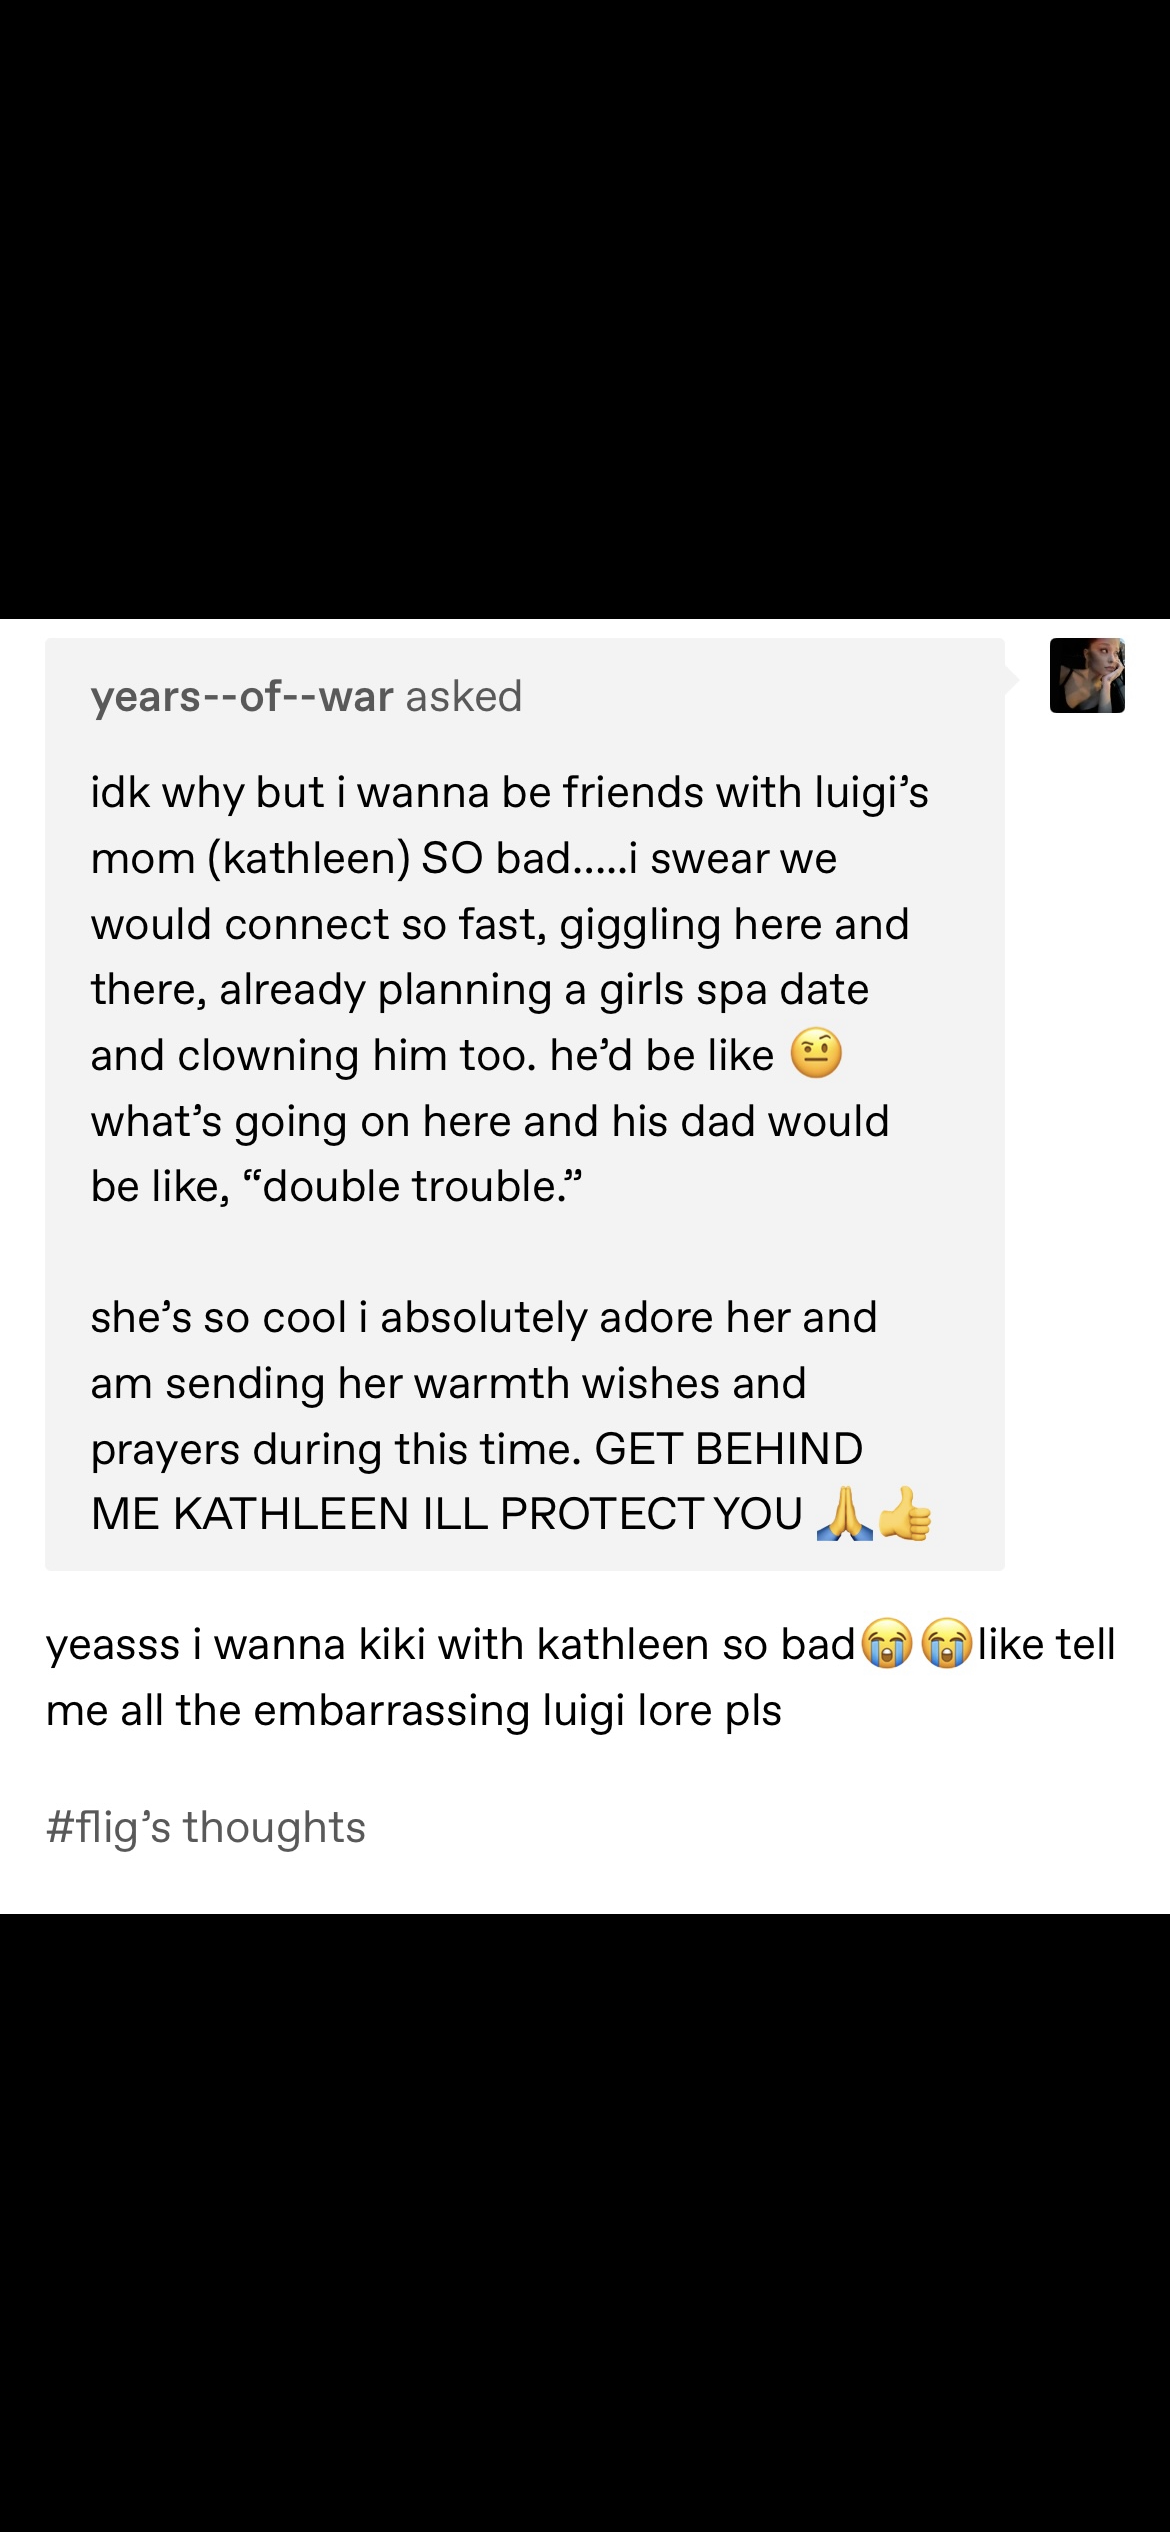Open the #flig's thoughts tag

tap(206, 1828)
